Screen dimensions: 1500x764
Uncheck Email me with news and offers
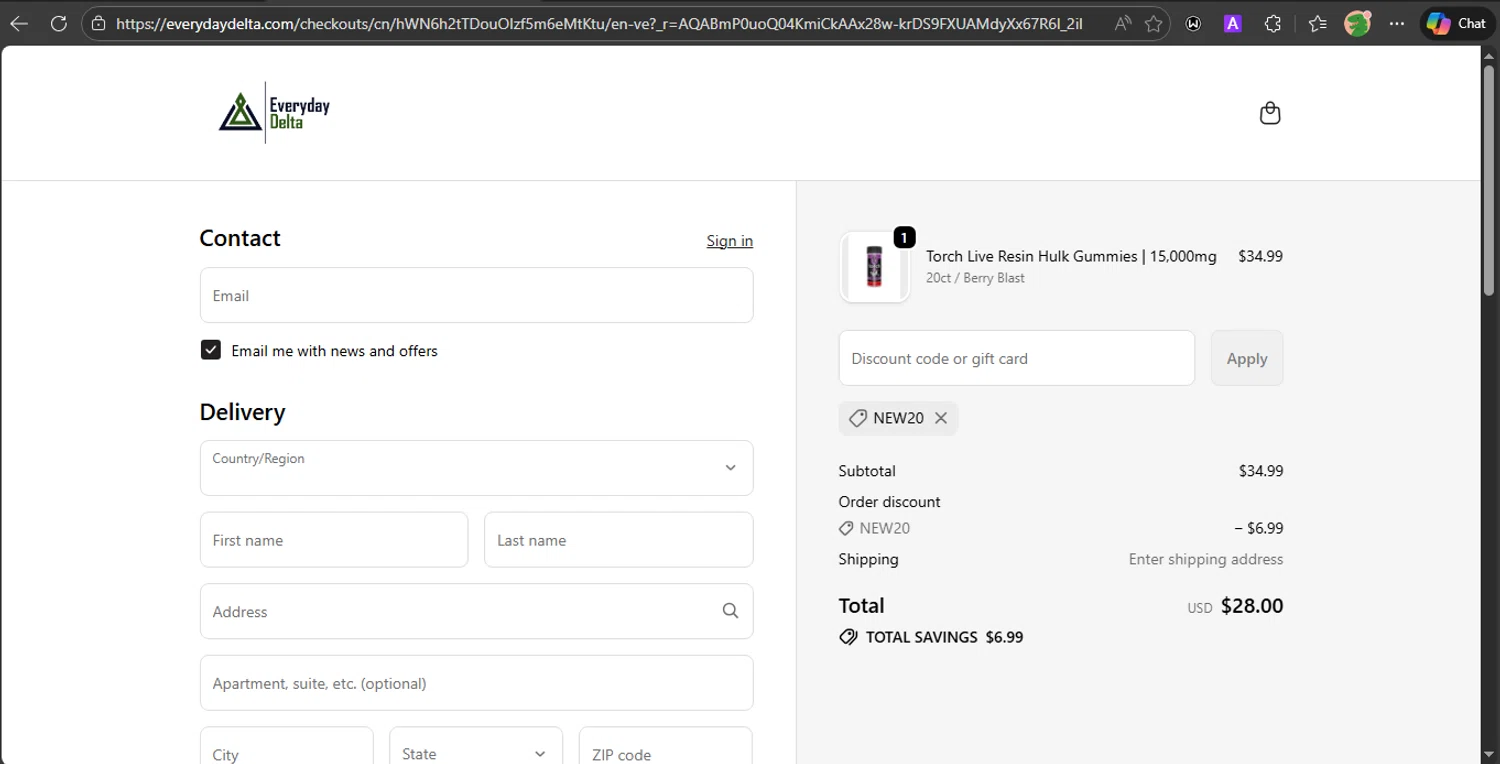tap(210, 350)
